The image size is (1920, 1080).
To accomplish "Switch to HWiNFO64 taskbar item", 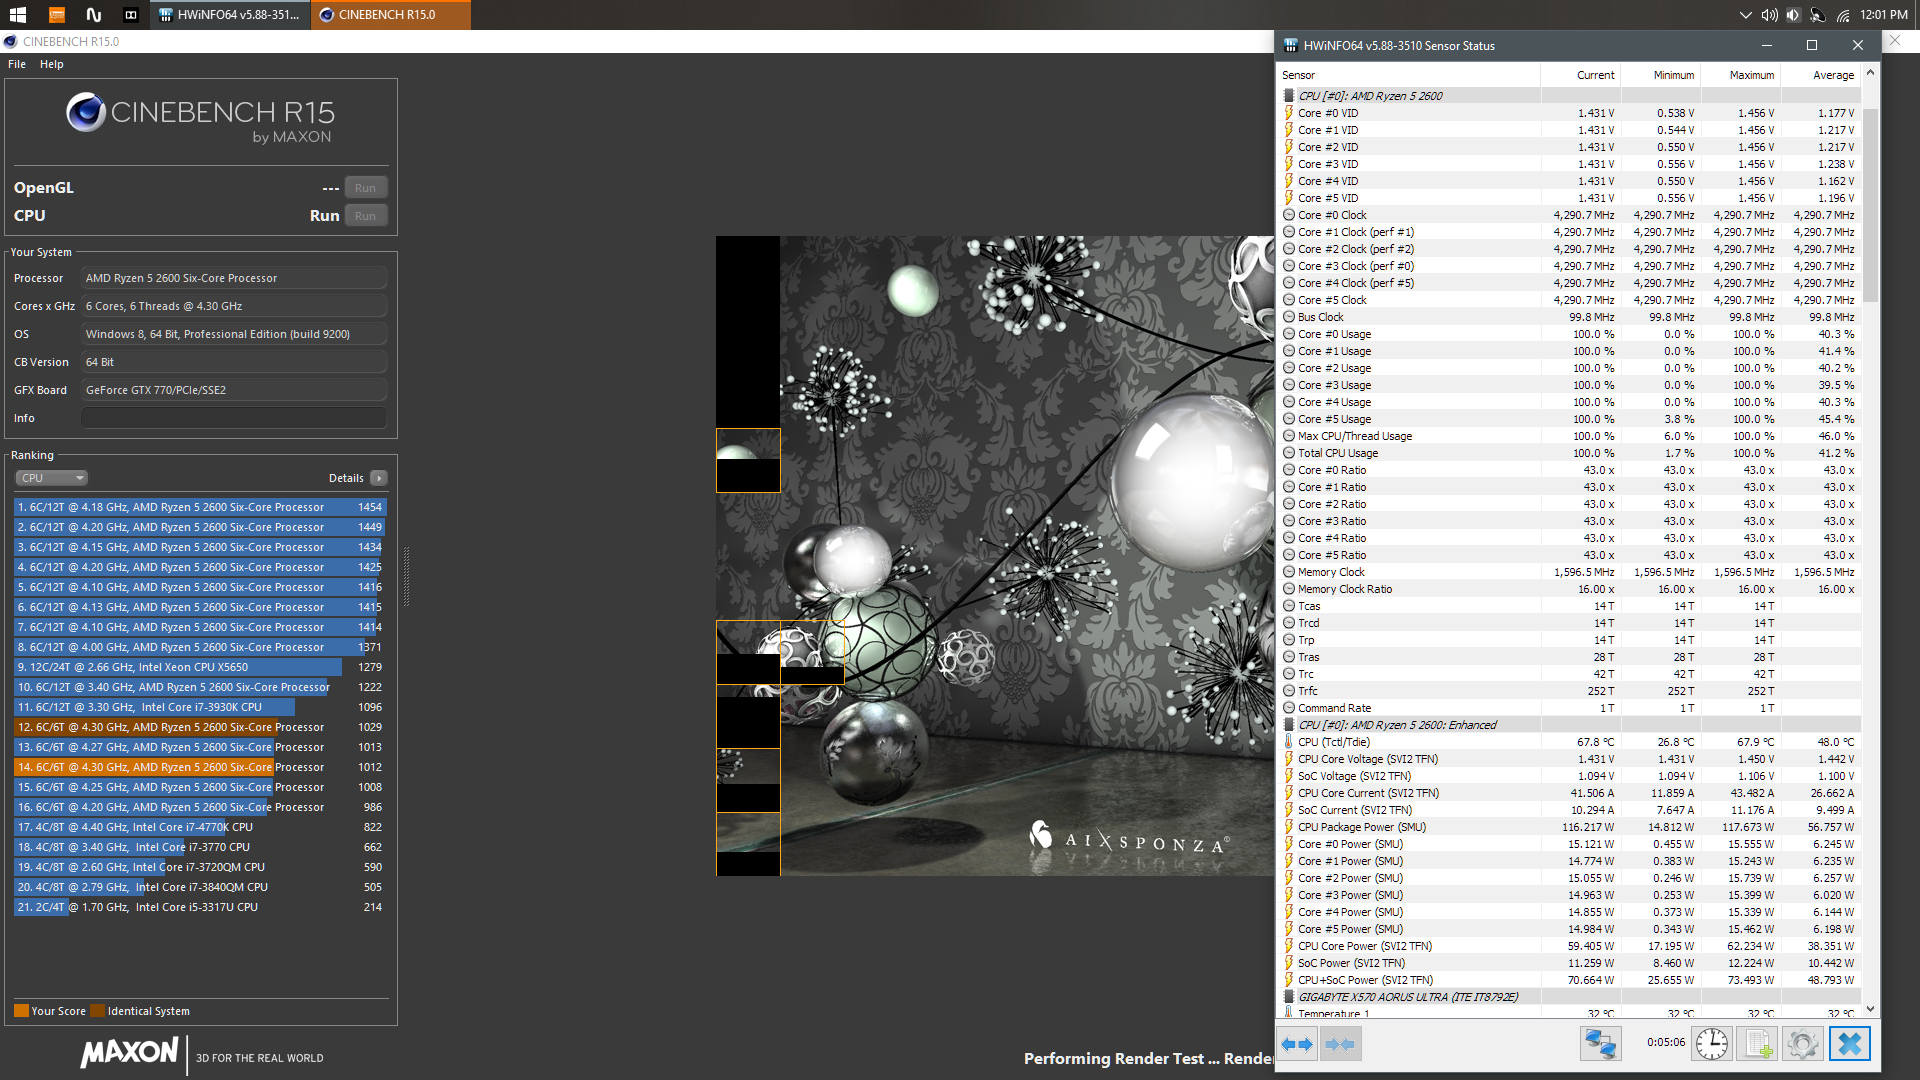I will tap(229, 15).
